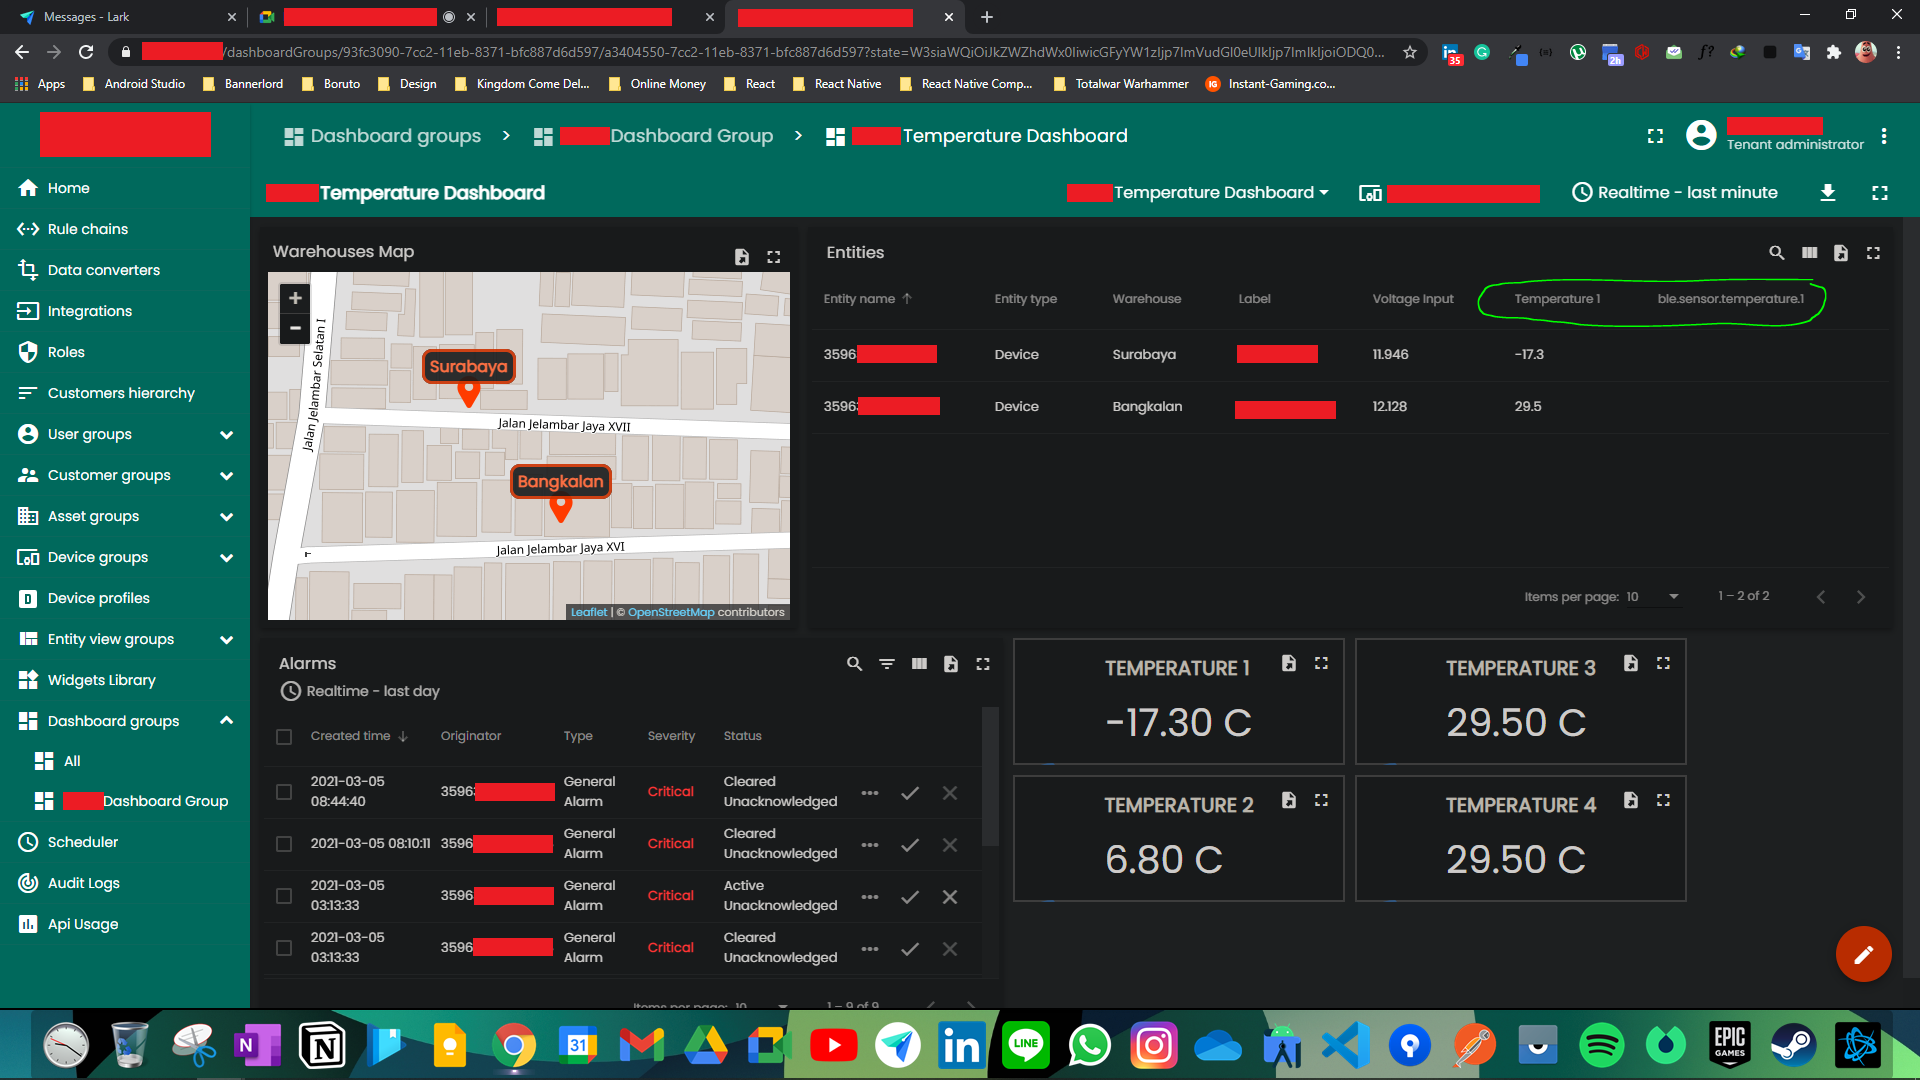Click the orange edit dashboard pencil button
This screenshot has height=1080, width=1920.
(x=1863, y=954)
